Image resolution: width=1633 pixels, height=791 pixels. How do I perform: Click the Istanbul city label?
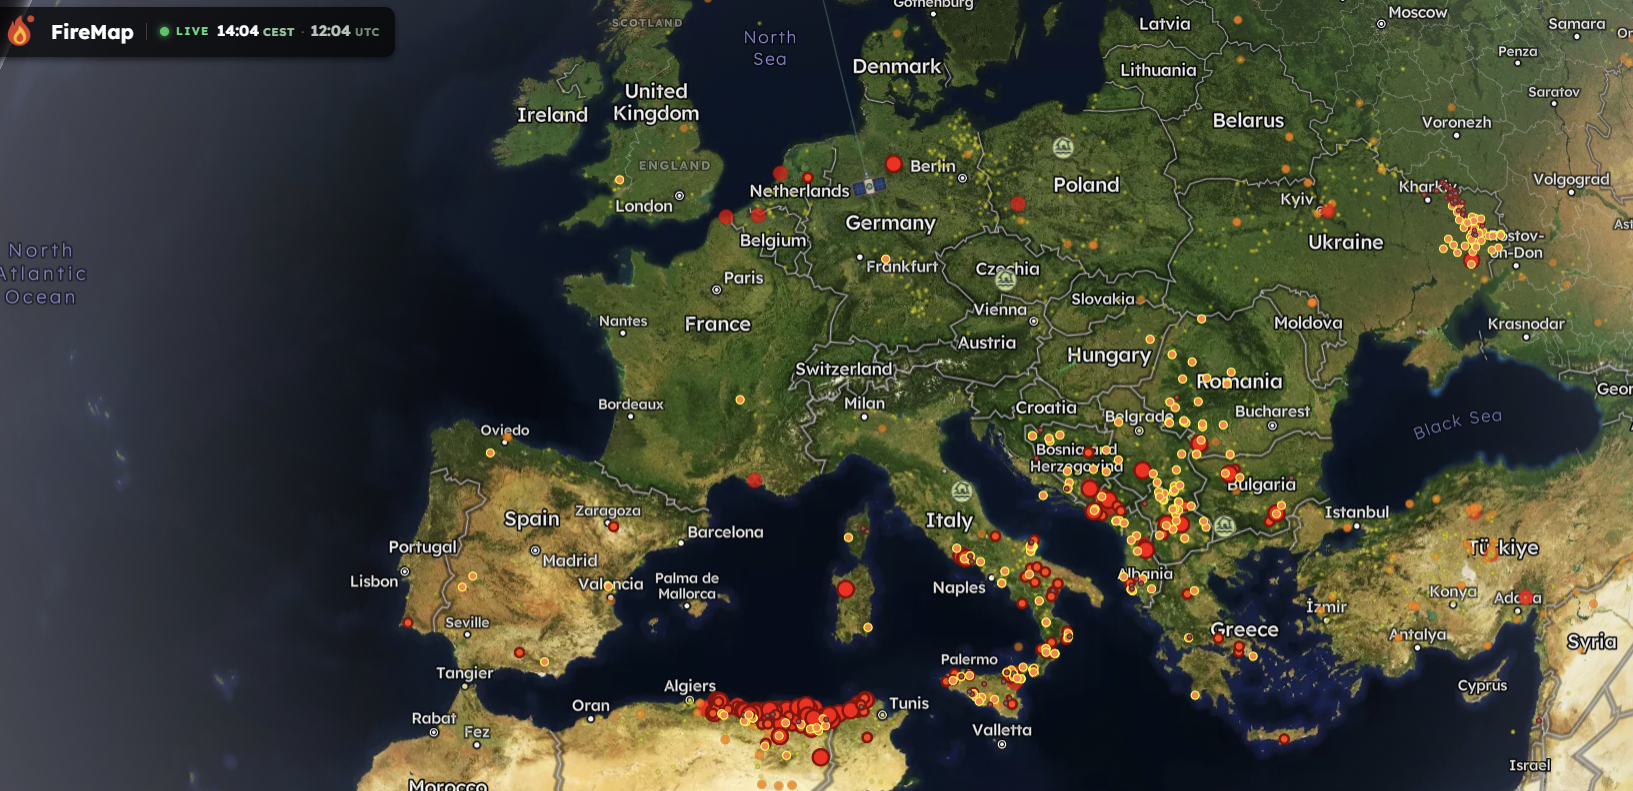(1357, 512)
